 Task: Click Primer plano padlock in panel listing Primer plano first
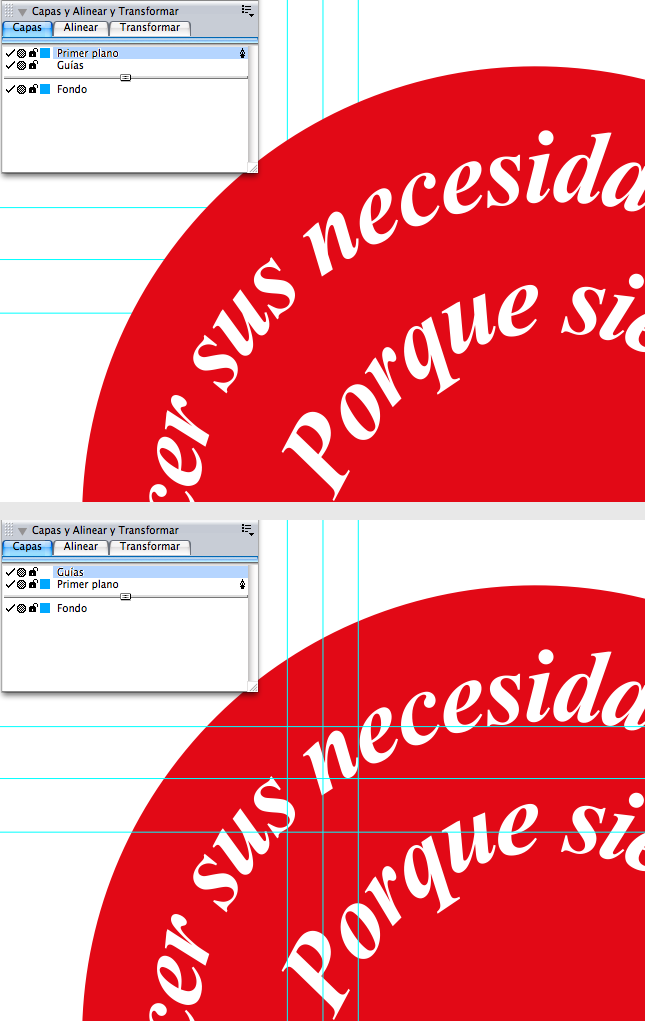coord(33,53)
